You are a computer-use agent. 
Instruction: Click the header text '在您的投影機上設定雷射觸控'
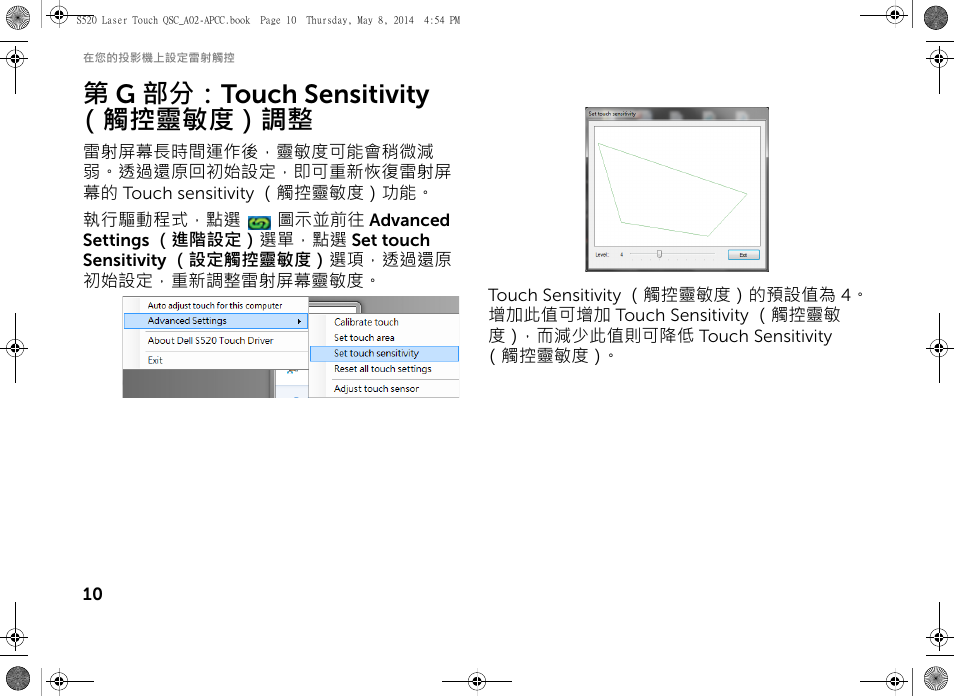[159, 58]
